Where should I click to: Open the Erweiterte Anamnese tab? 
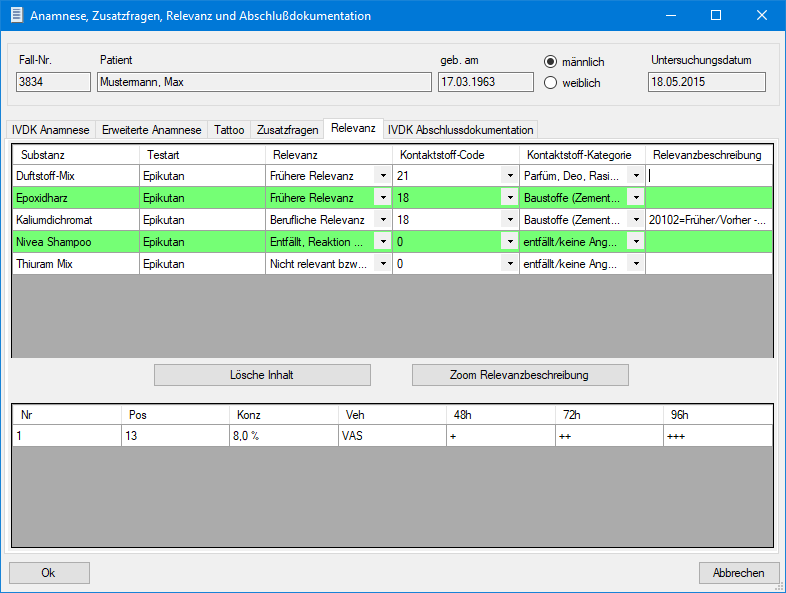(x=152, y=130)
